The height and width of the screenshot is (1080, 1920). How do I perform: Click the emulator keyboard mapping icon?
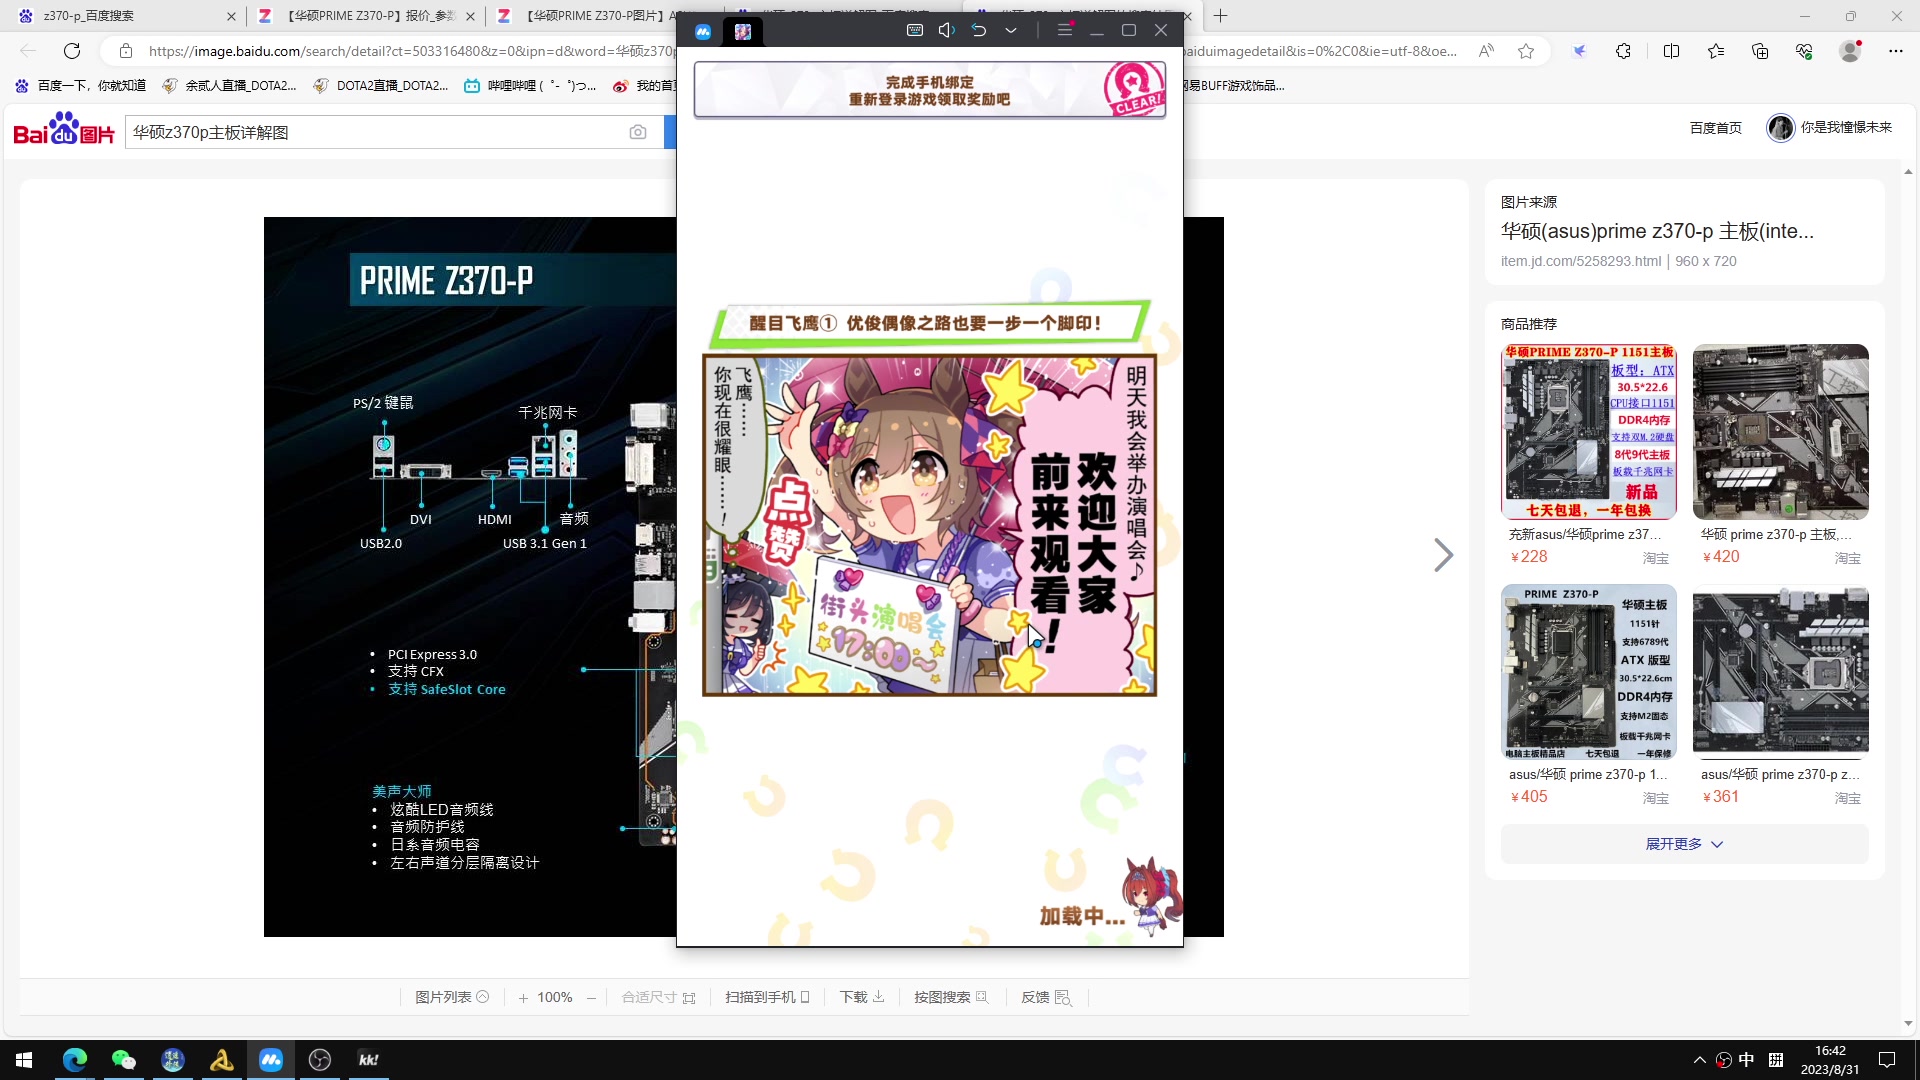[x=914, y=30]
